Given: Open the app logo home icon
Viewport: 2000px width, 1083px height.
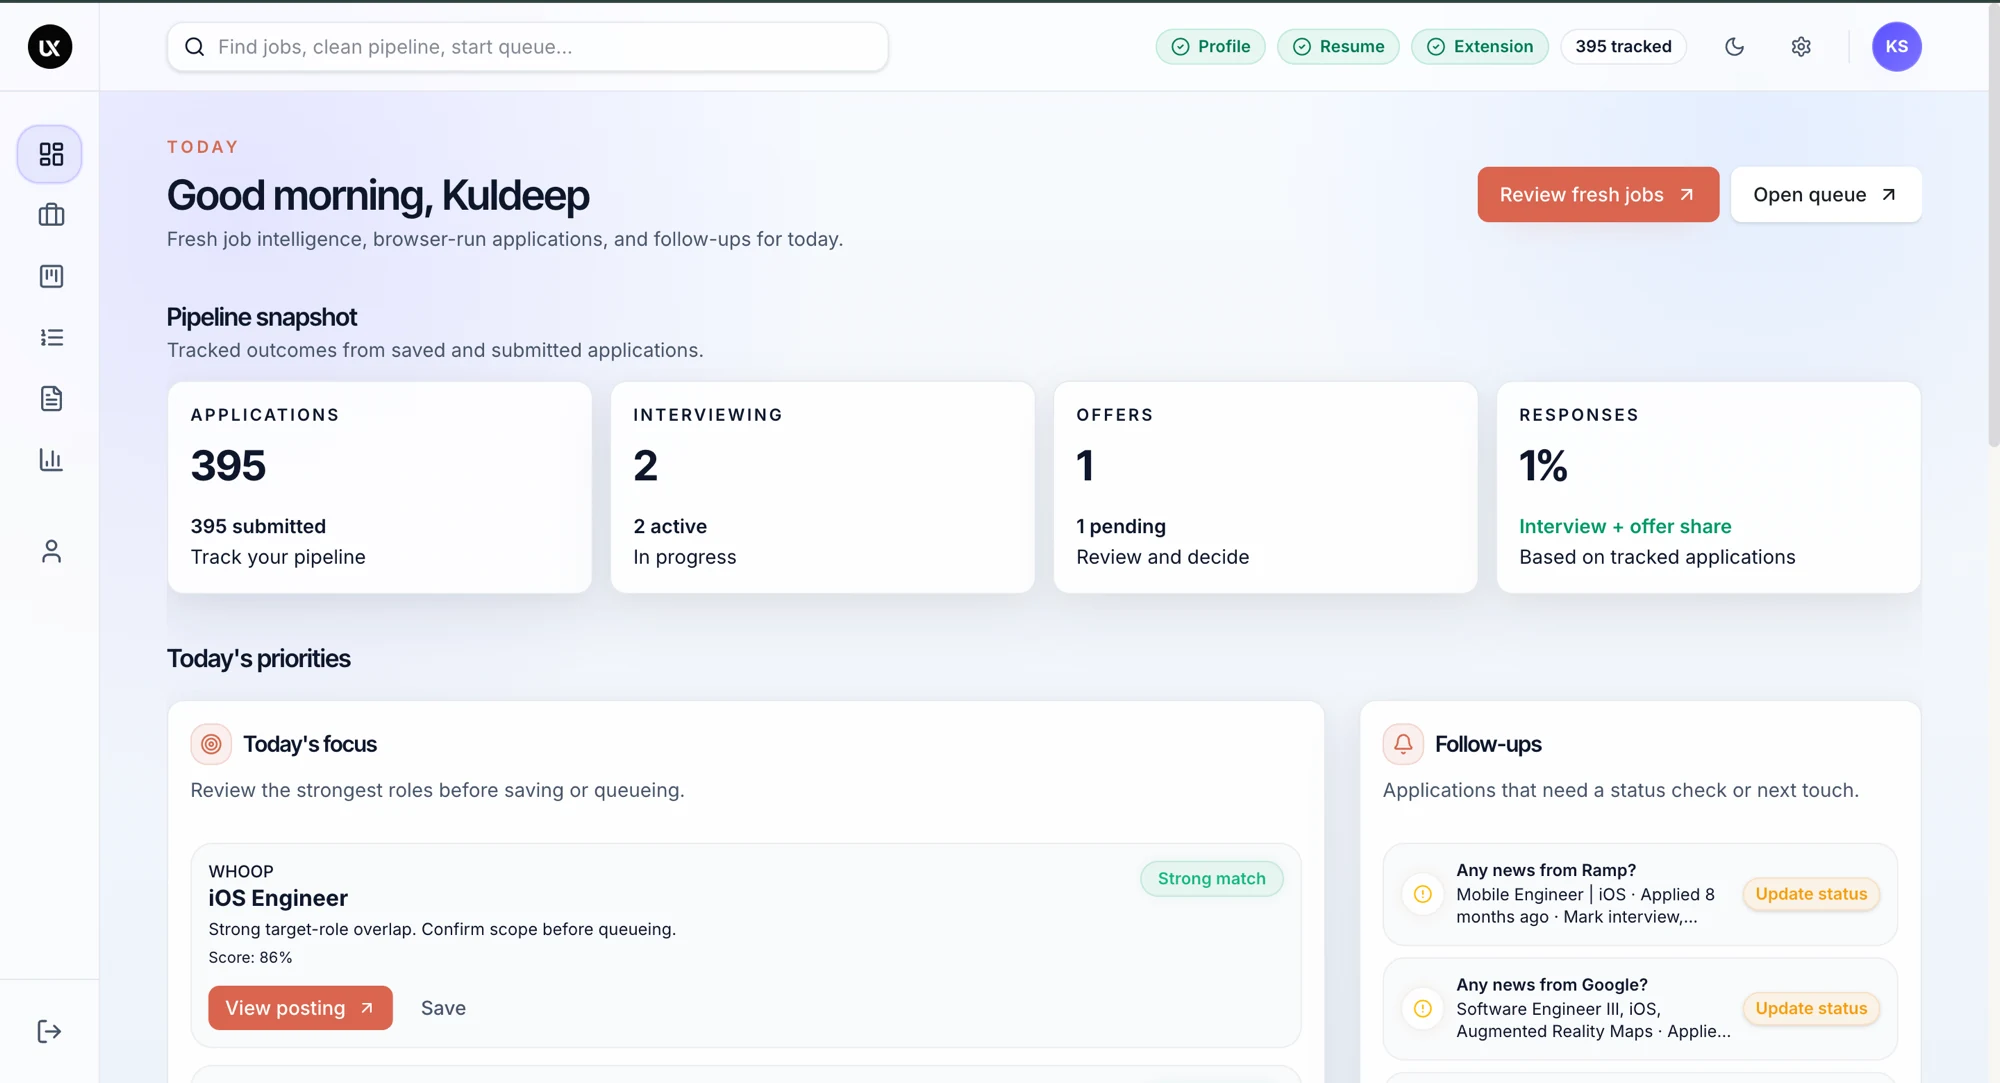Looking at the screenshot, I should coord(49,47).
